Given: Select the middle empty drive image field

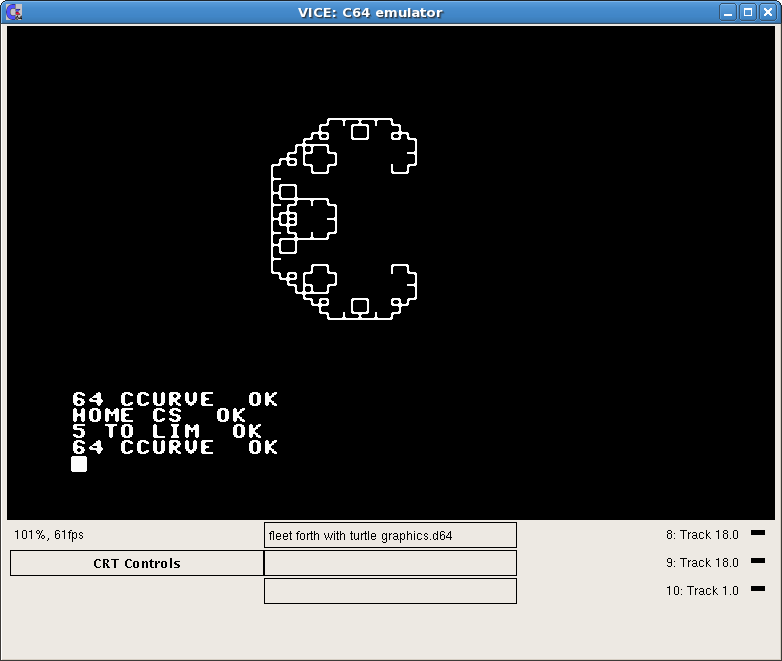Looking at the screenshot, I should click(x=390, y=563).
